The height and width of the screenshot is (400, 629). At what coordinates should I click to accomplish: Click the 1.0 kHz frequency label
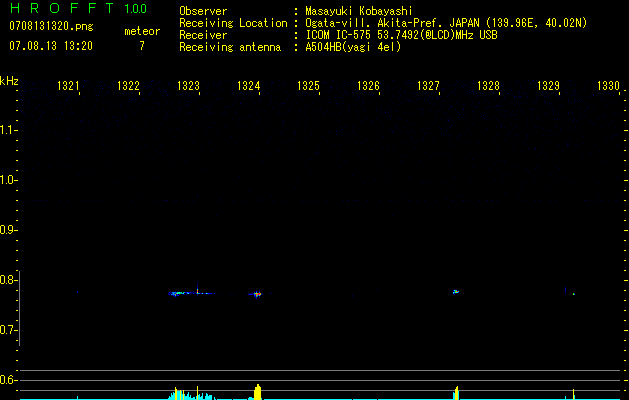(x=8, y=180)
